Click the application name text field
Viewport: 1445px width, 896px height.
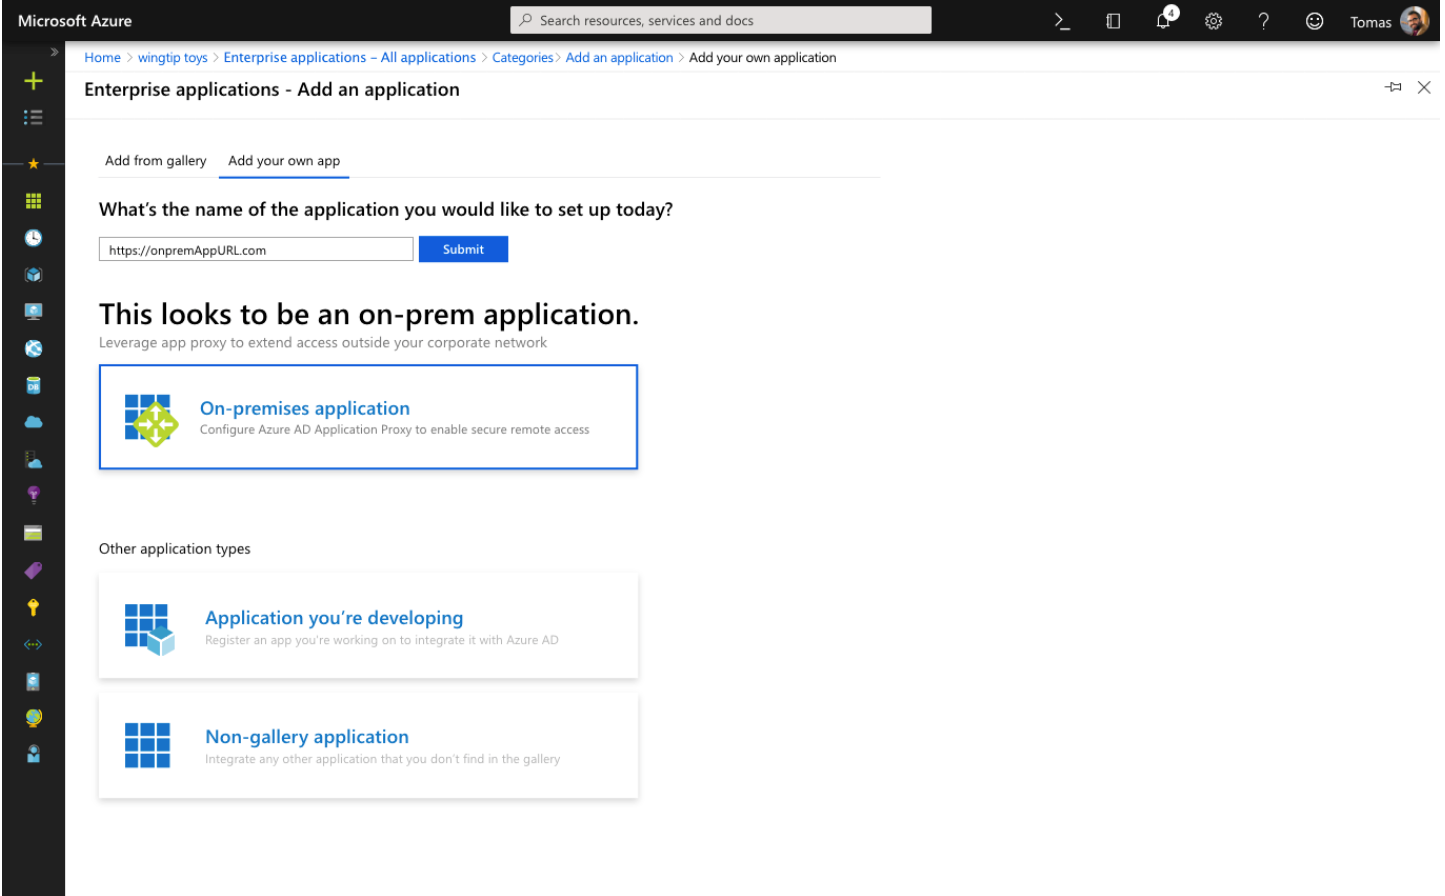(x=256, y=250)
